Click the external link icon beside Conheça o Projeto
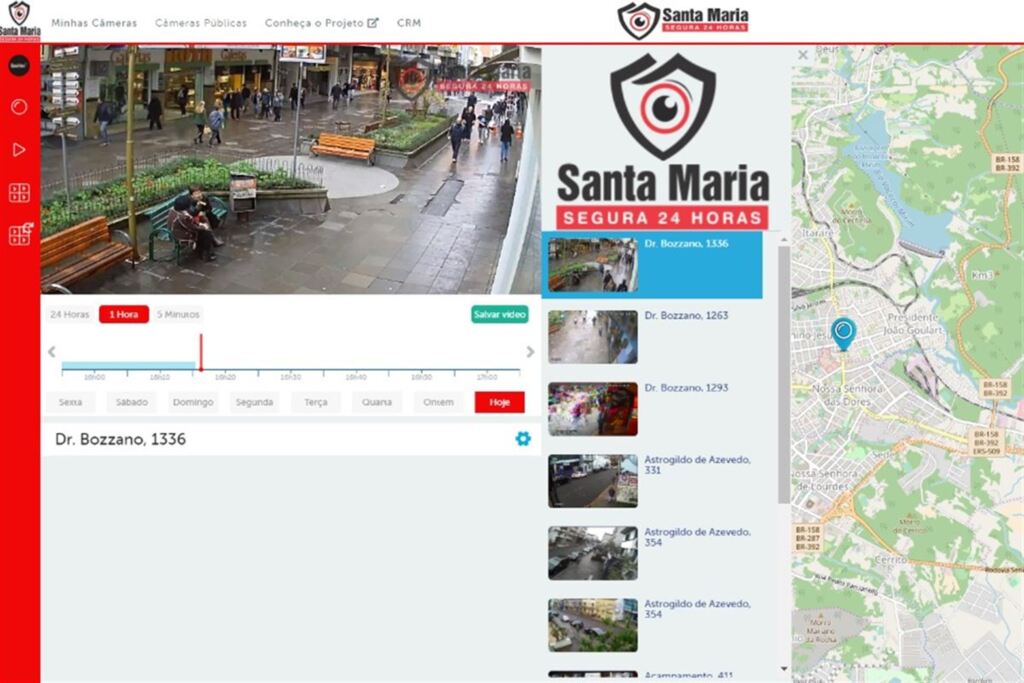Screen dimensions: 1024x683 point(373,23)
